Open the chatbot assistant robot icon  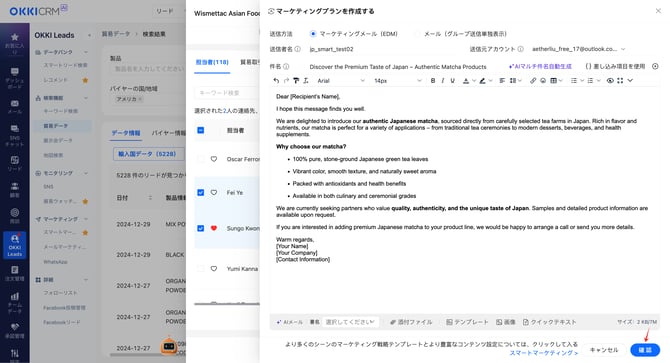click(169, 346)
